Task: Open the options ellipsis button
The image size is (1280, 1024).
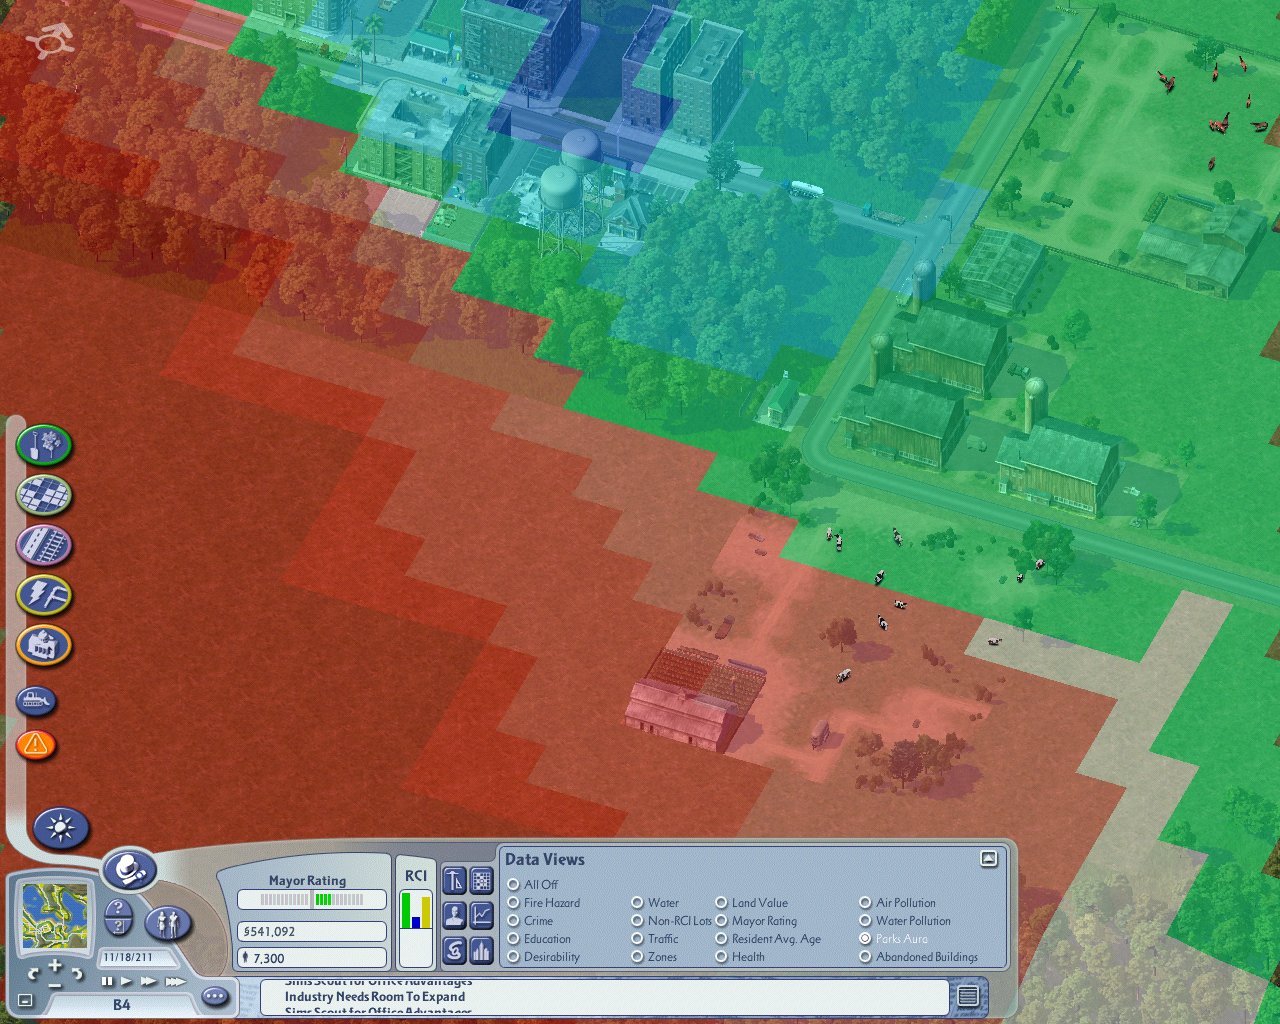Action: tap(215, 996)
